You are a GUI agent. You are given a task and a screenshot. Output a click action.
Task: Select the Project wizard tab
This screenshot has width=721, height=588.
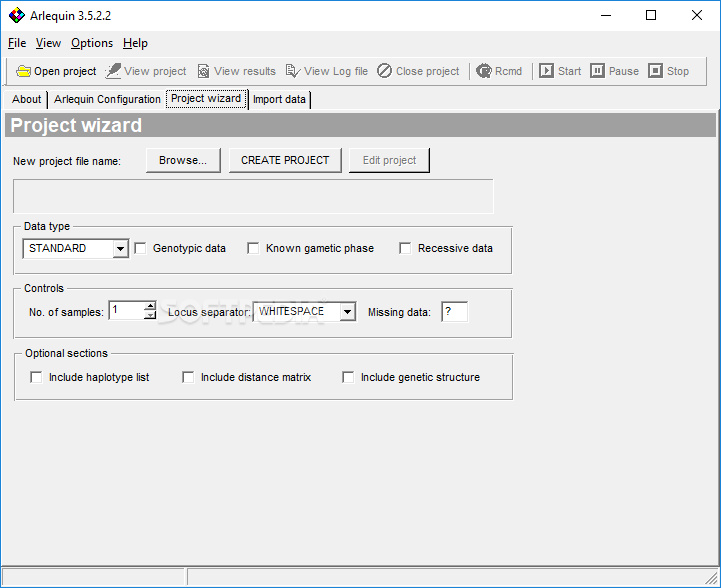point(206,98)
